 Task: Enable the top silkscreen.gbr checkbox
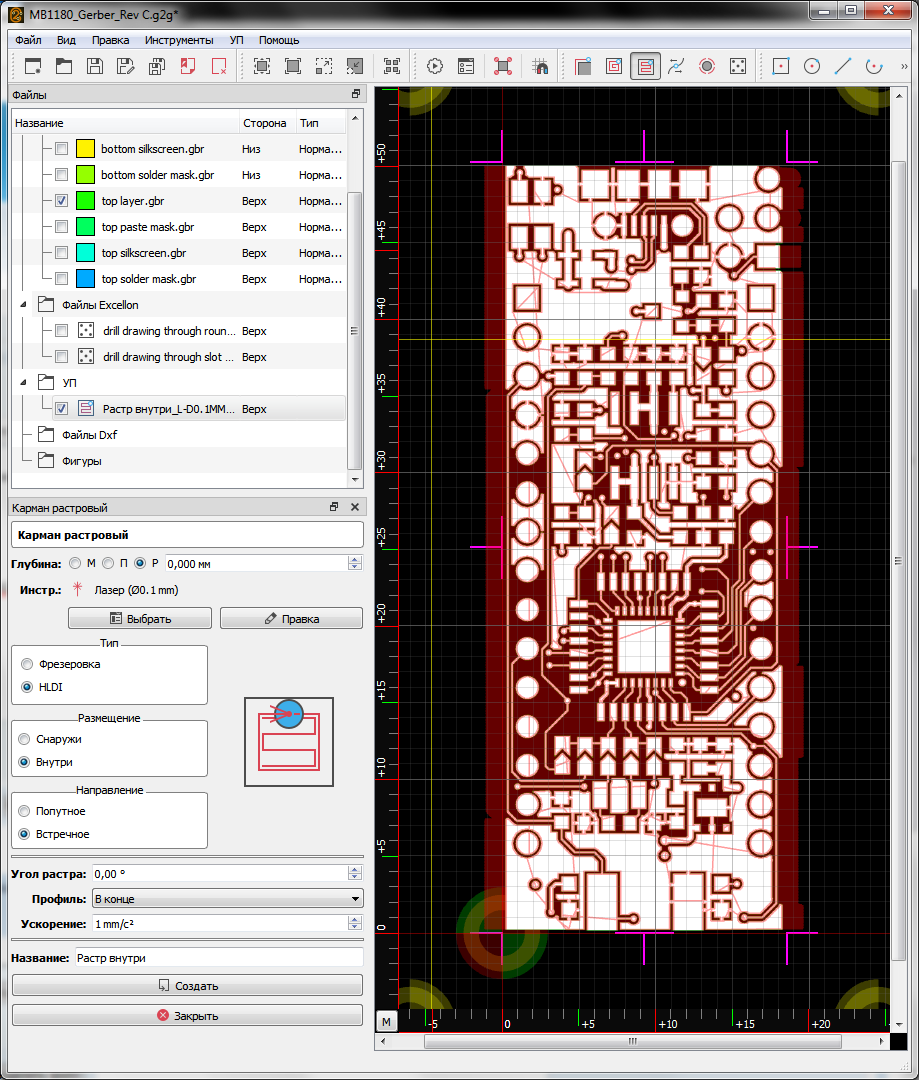61,253
